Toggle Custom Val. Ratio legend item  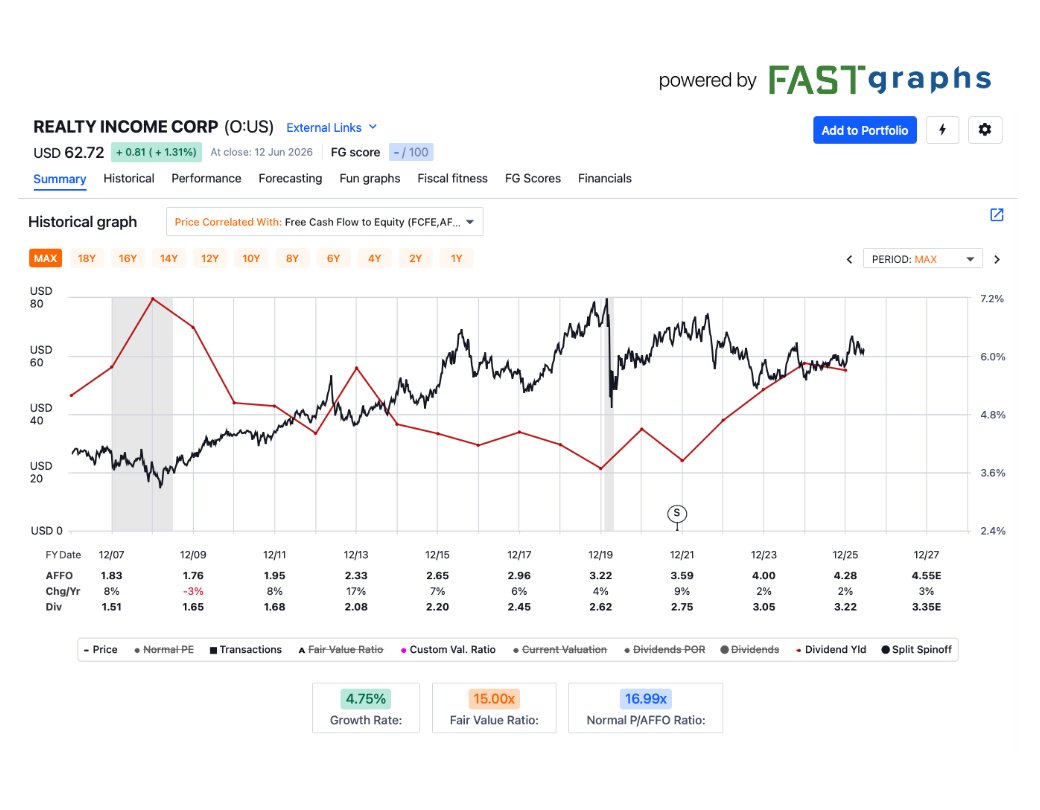tap(448, 649)
